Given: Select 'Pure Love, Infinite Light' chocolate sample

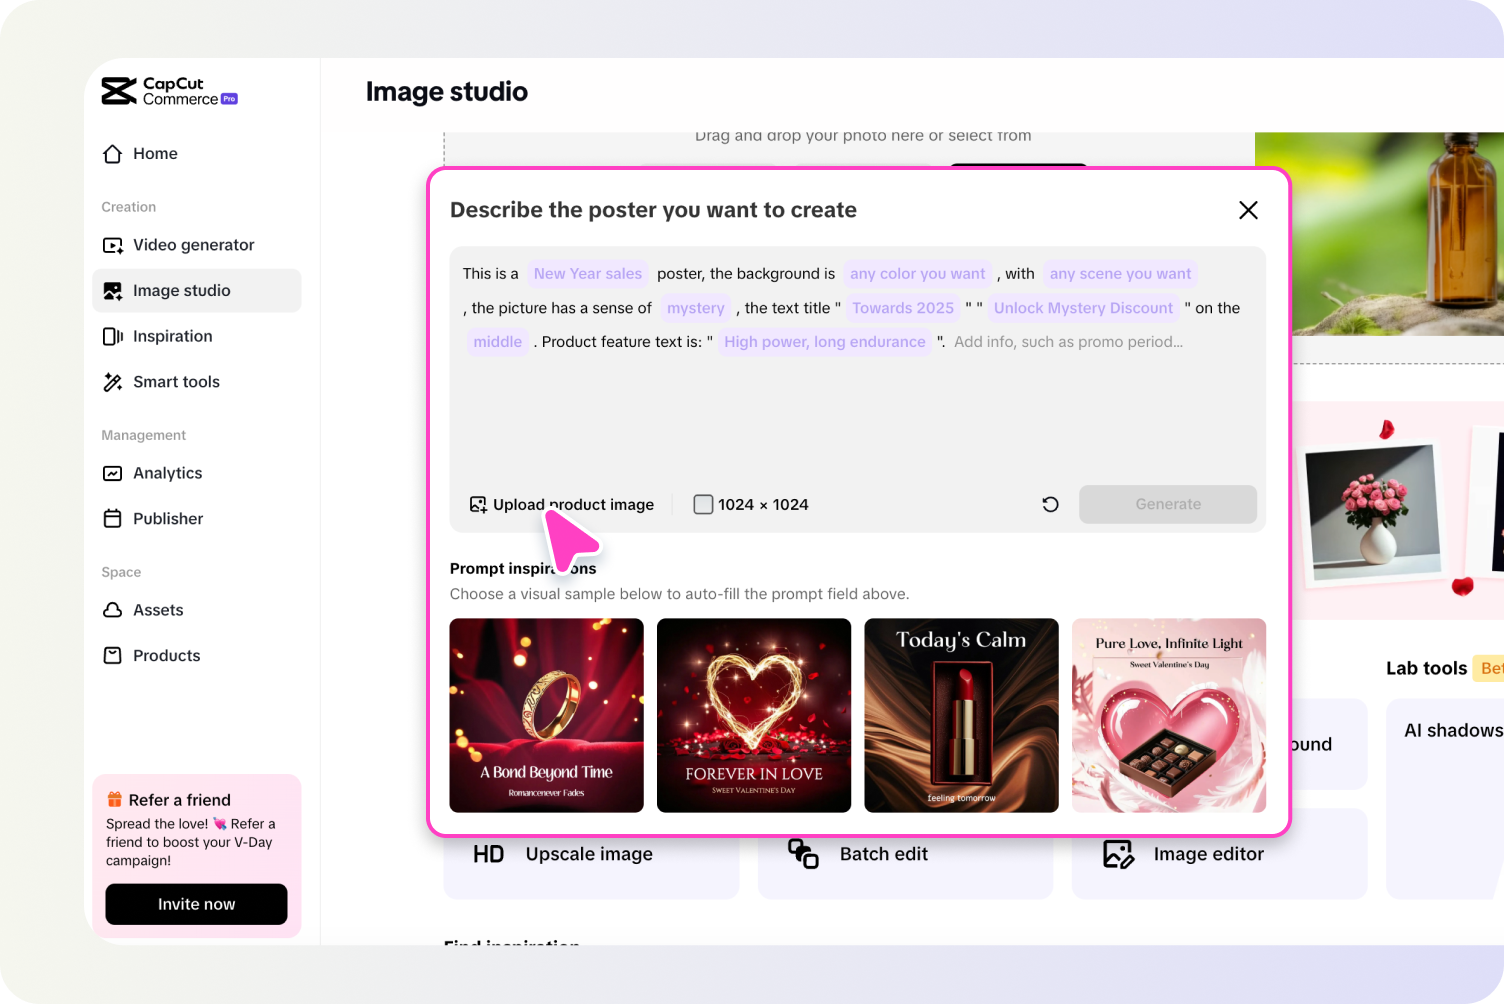Looking at the screenshot, I should pyautogui.click(x=1169, y=716).
